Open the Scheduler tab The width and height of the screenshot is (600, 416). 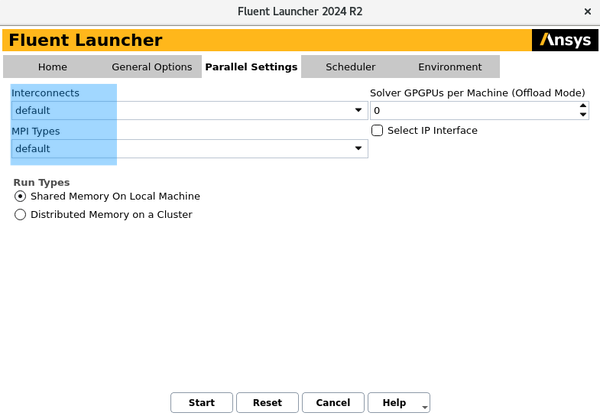pyautogui.click(x=350, y=67)
